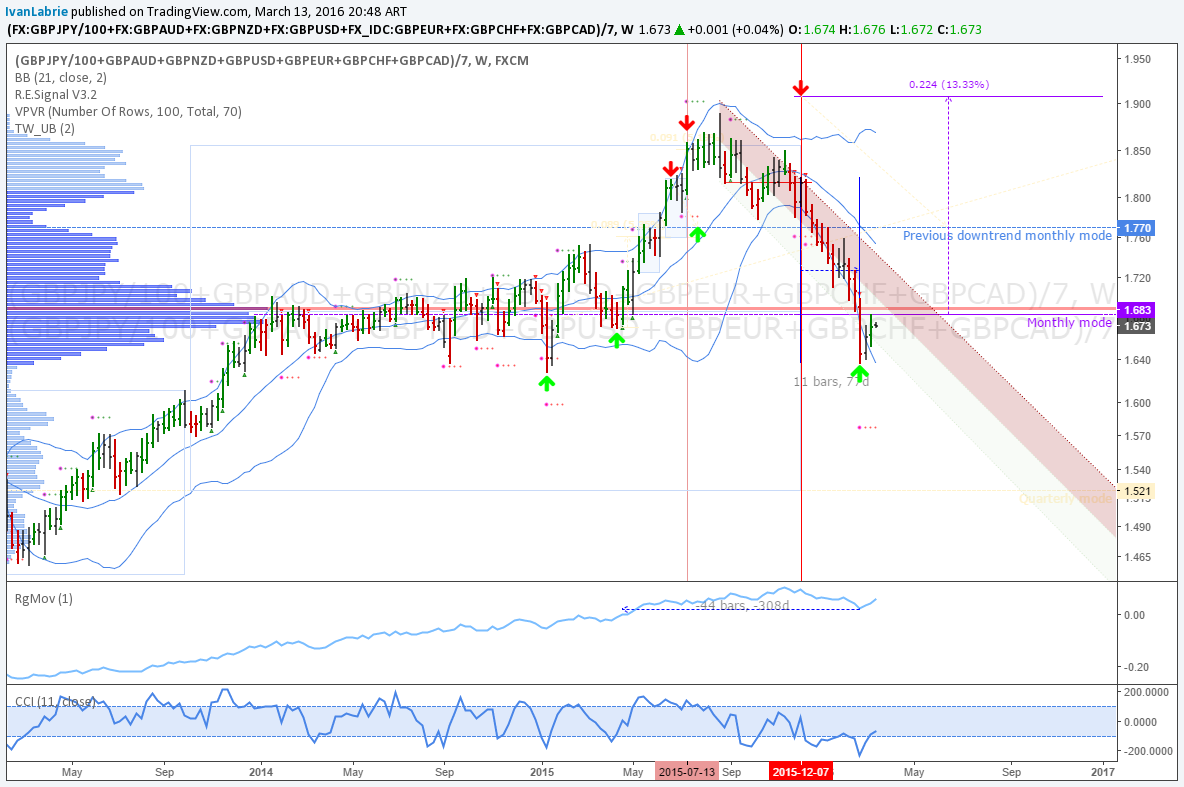Click green up arrow above 11 bars label

click(x=859, y=372)
